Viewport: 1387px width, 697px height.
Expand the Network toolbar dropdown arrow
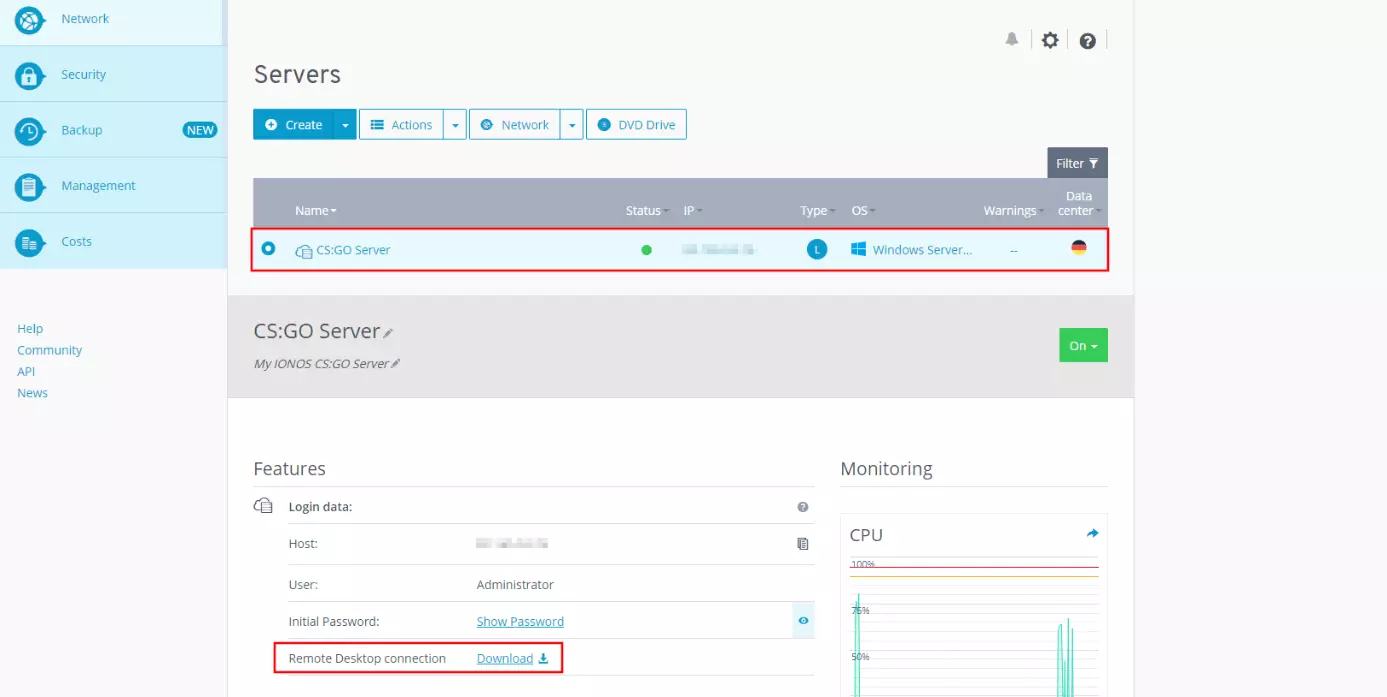(x=571, y=125)
